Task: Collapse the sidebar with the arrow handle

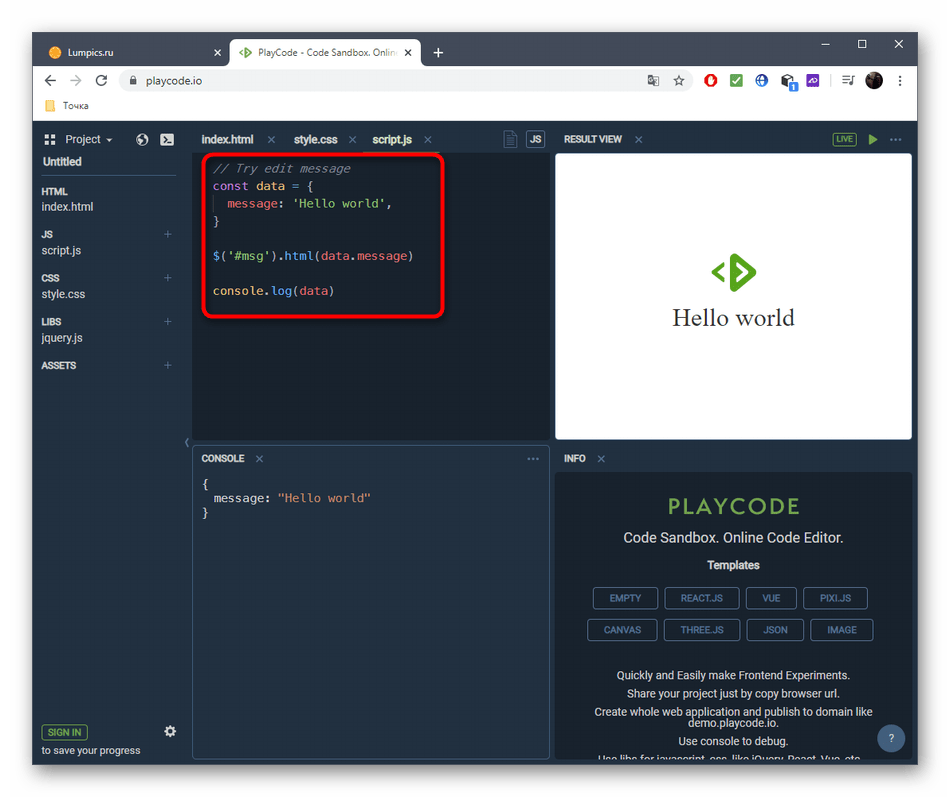Action: [186, 442]
